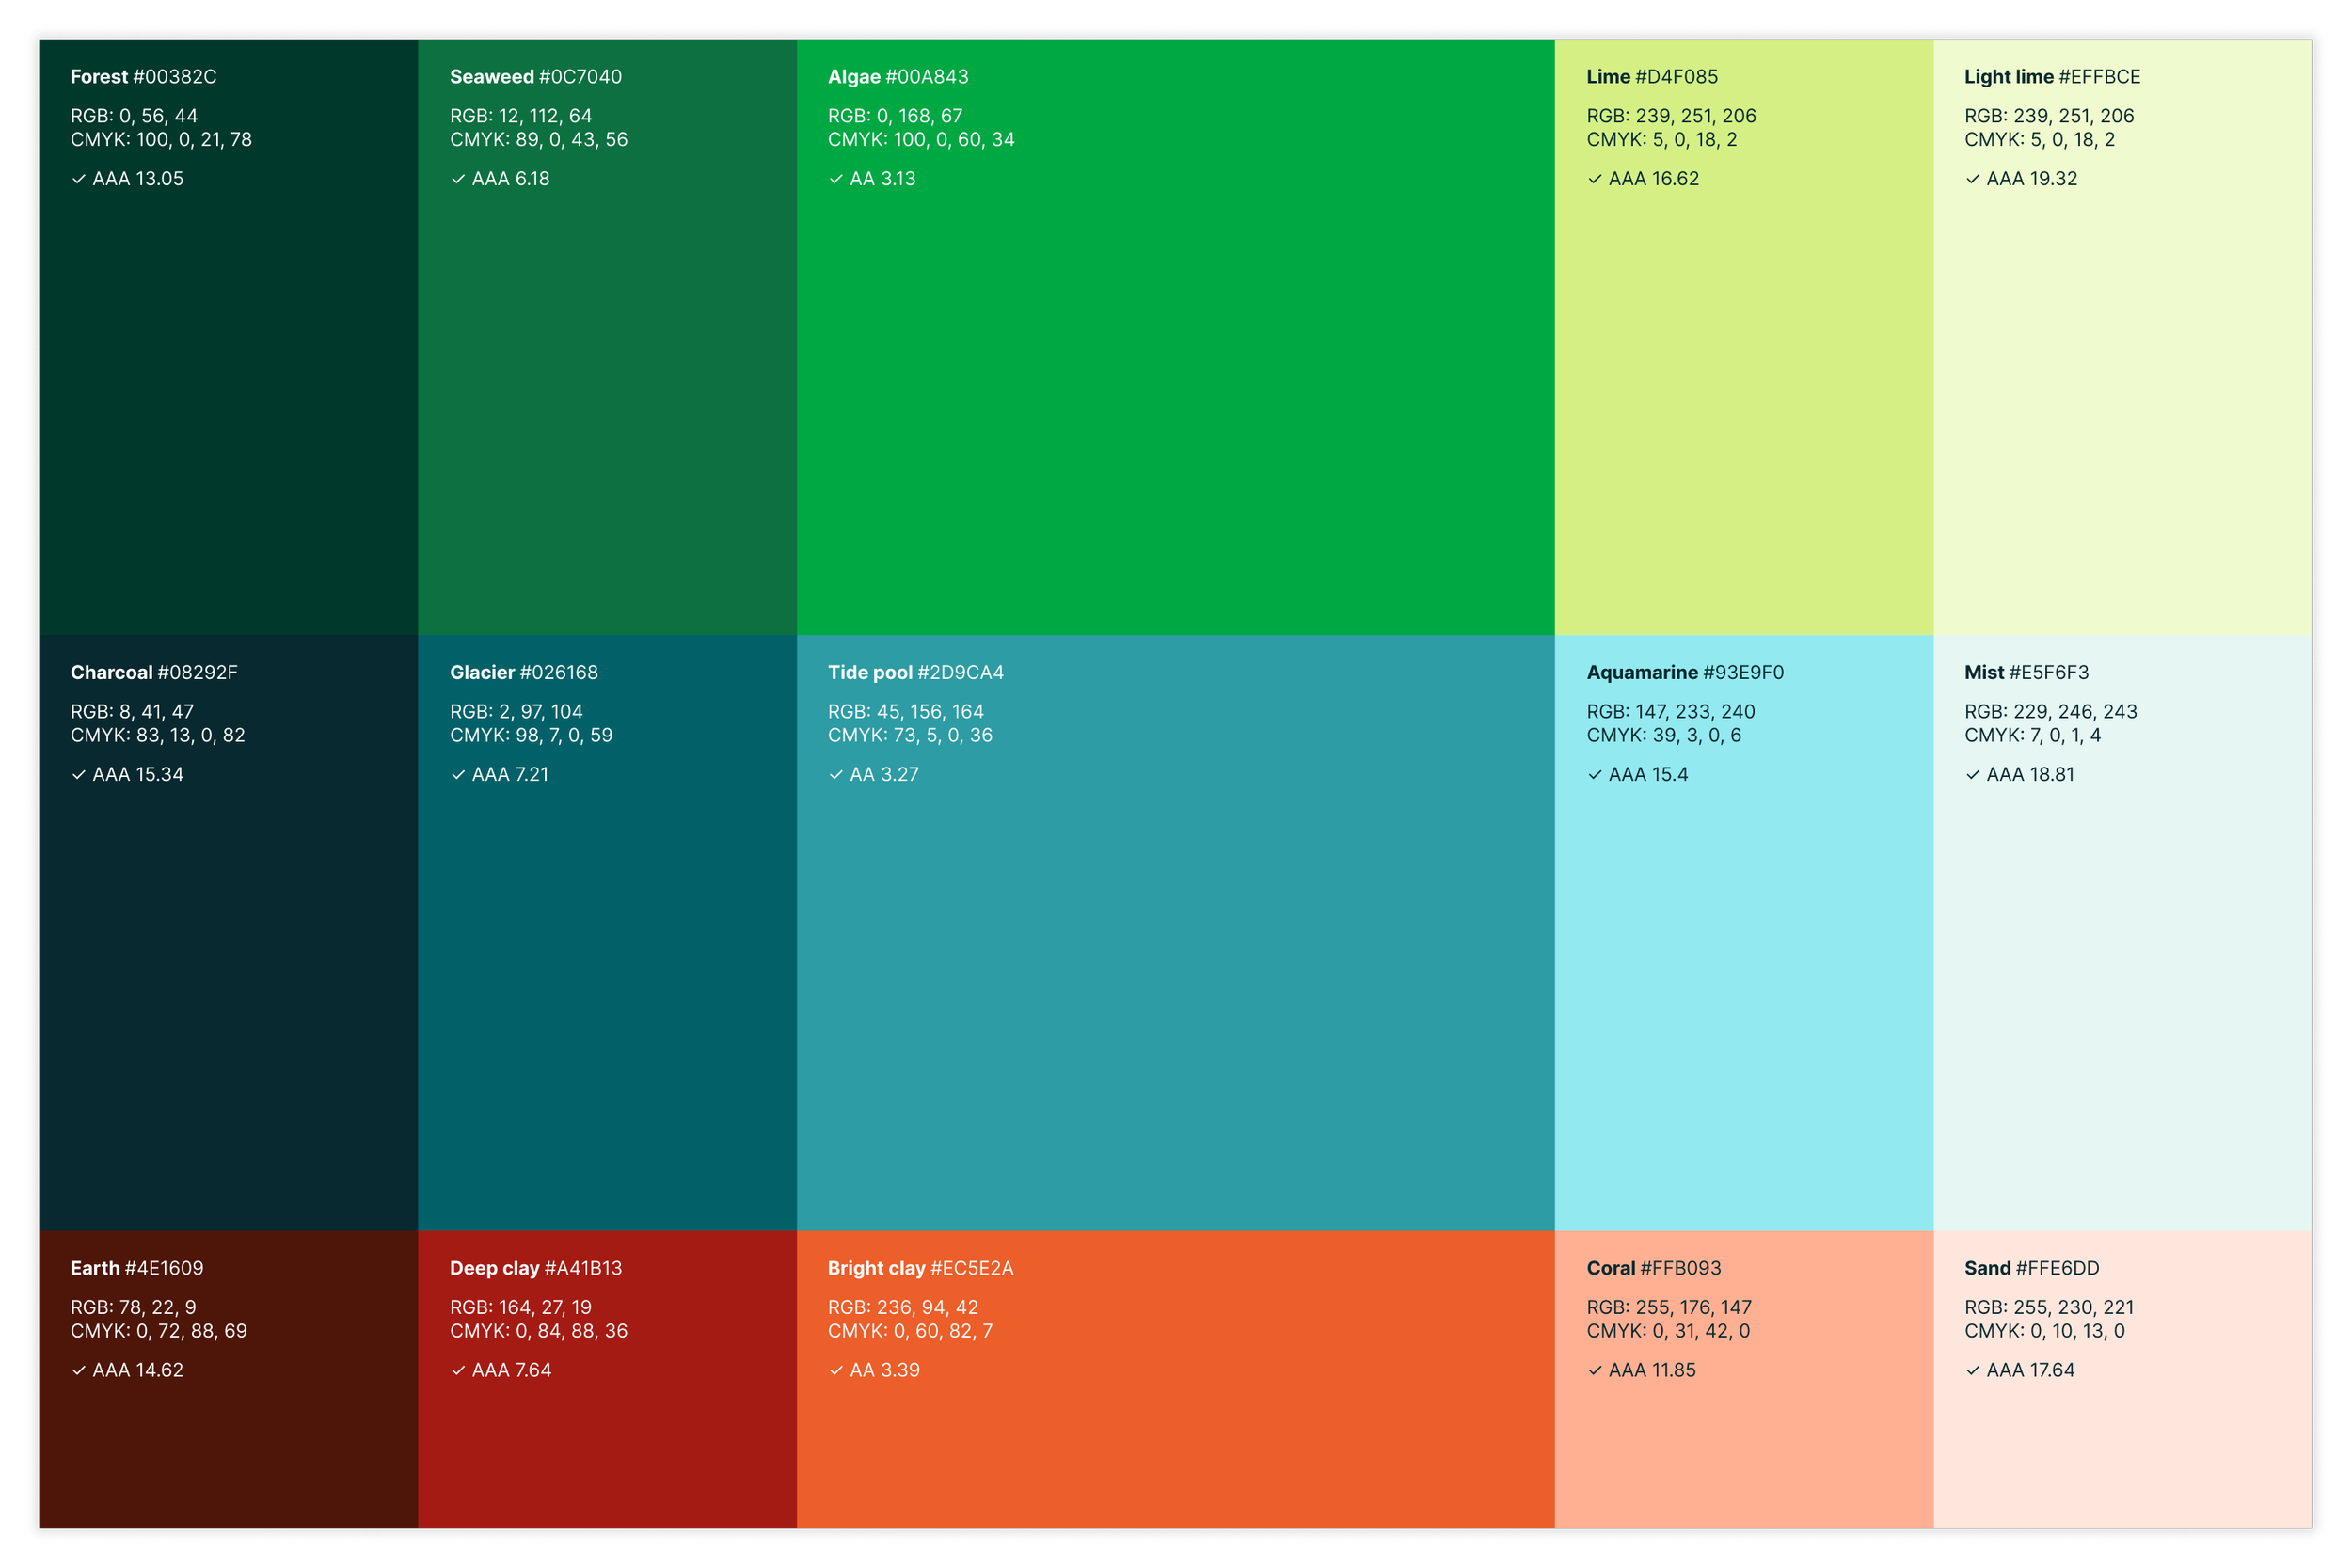Viewport: 2352px width, 1568px height.
Task: Select the Deep clay #A41B13 swatch
Action: [x=607, y=1450]
